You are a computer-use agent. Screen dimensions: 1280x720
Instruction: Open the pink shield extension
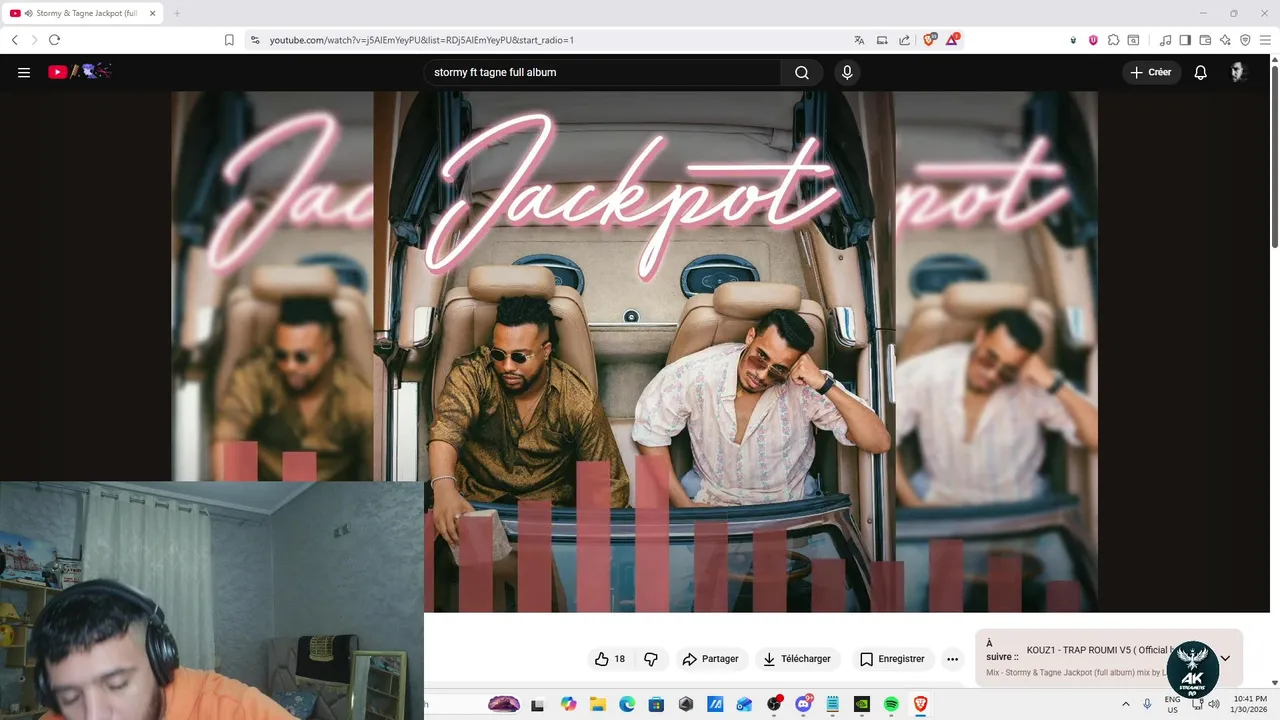(1093, 40)
